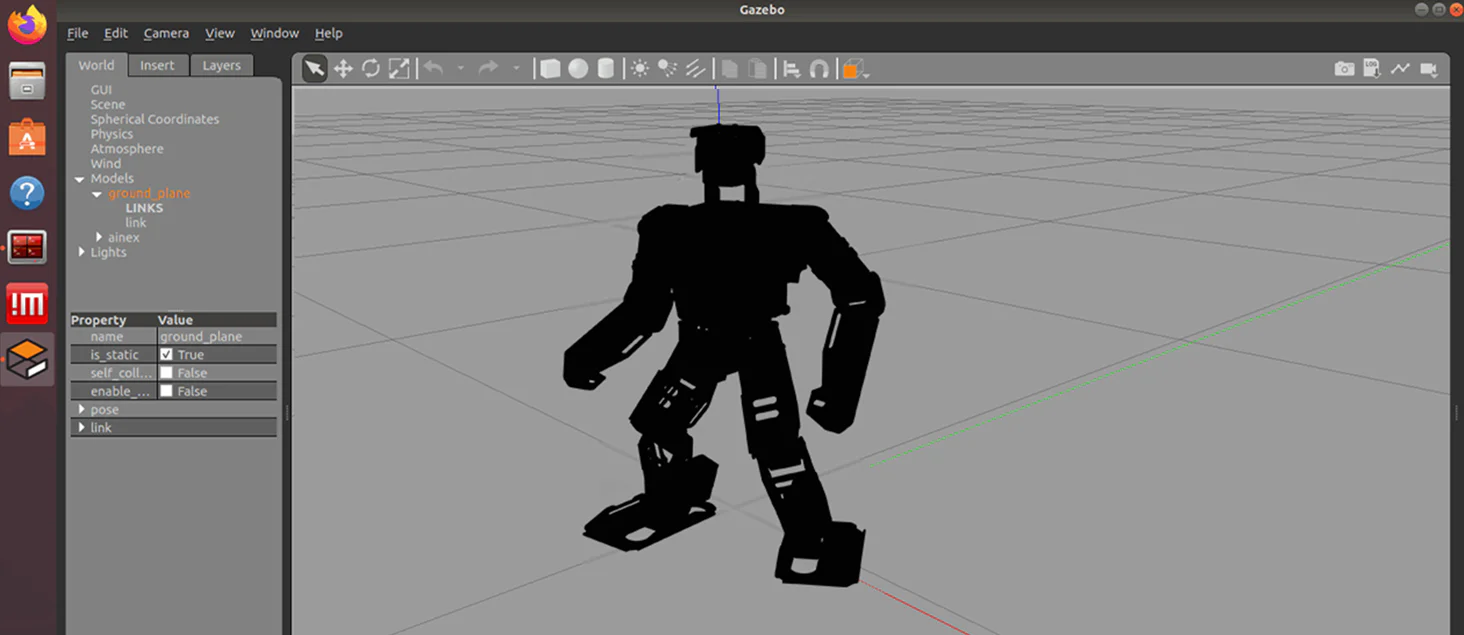Open the plot graph tool
1464x635 pixels.
(x=1400, y=68)
